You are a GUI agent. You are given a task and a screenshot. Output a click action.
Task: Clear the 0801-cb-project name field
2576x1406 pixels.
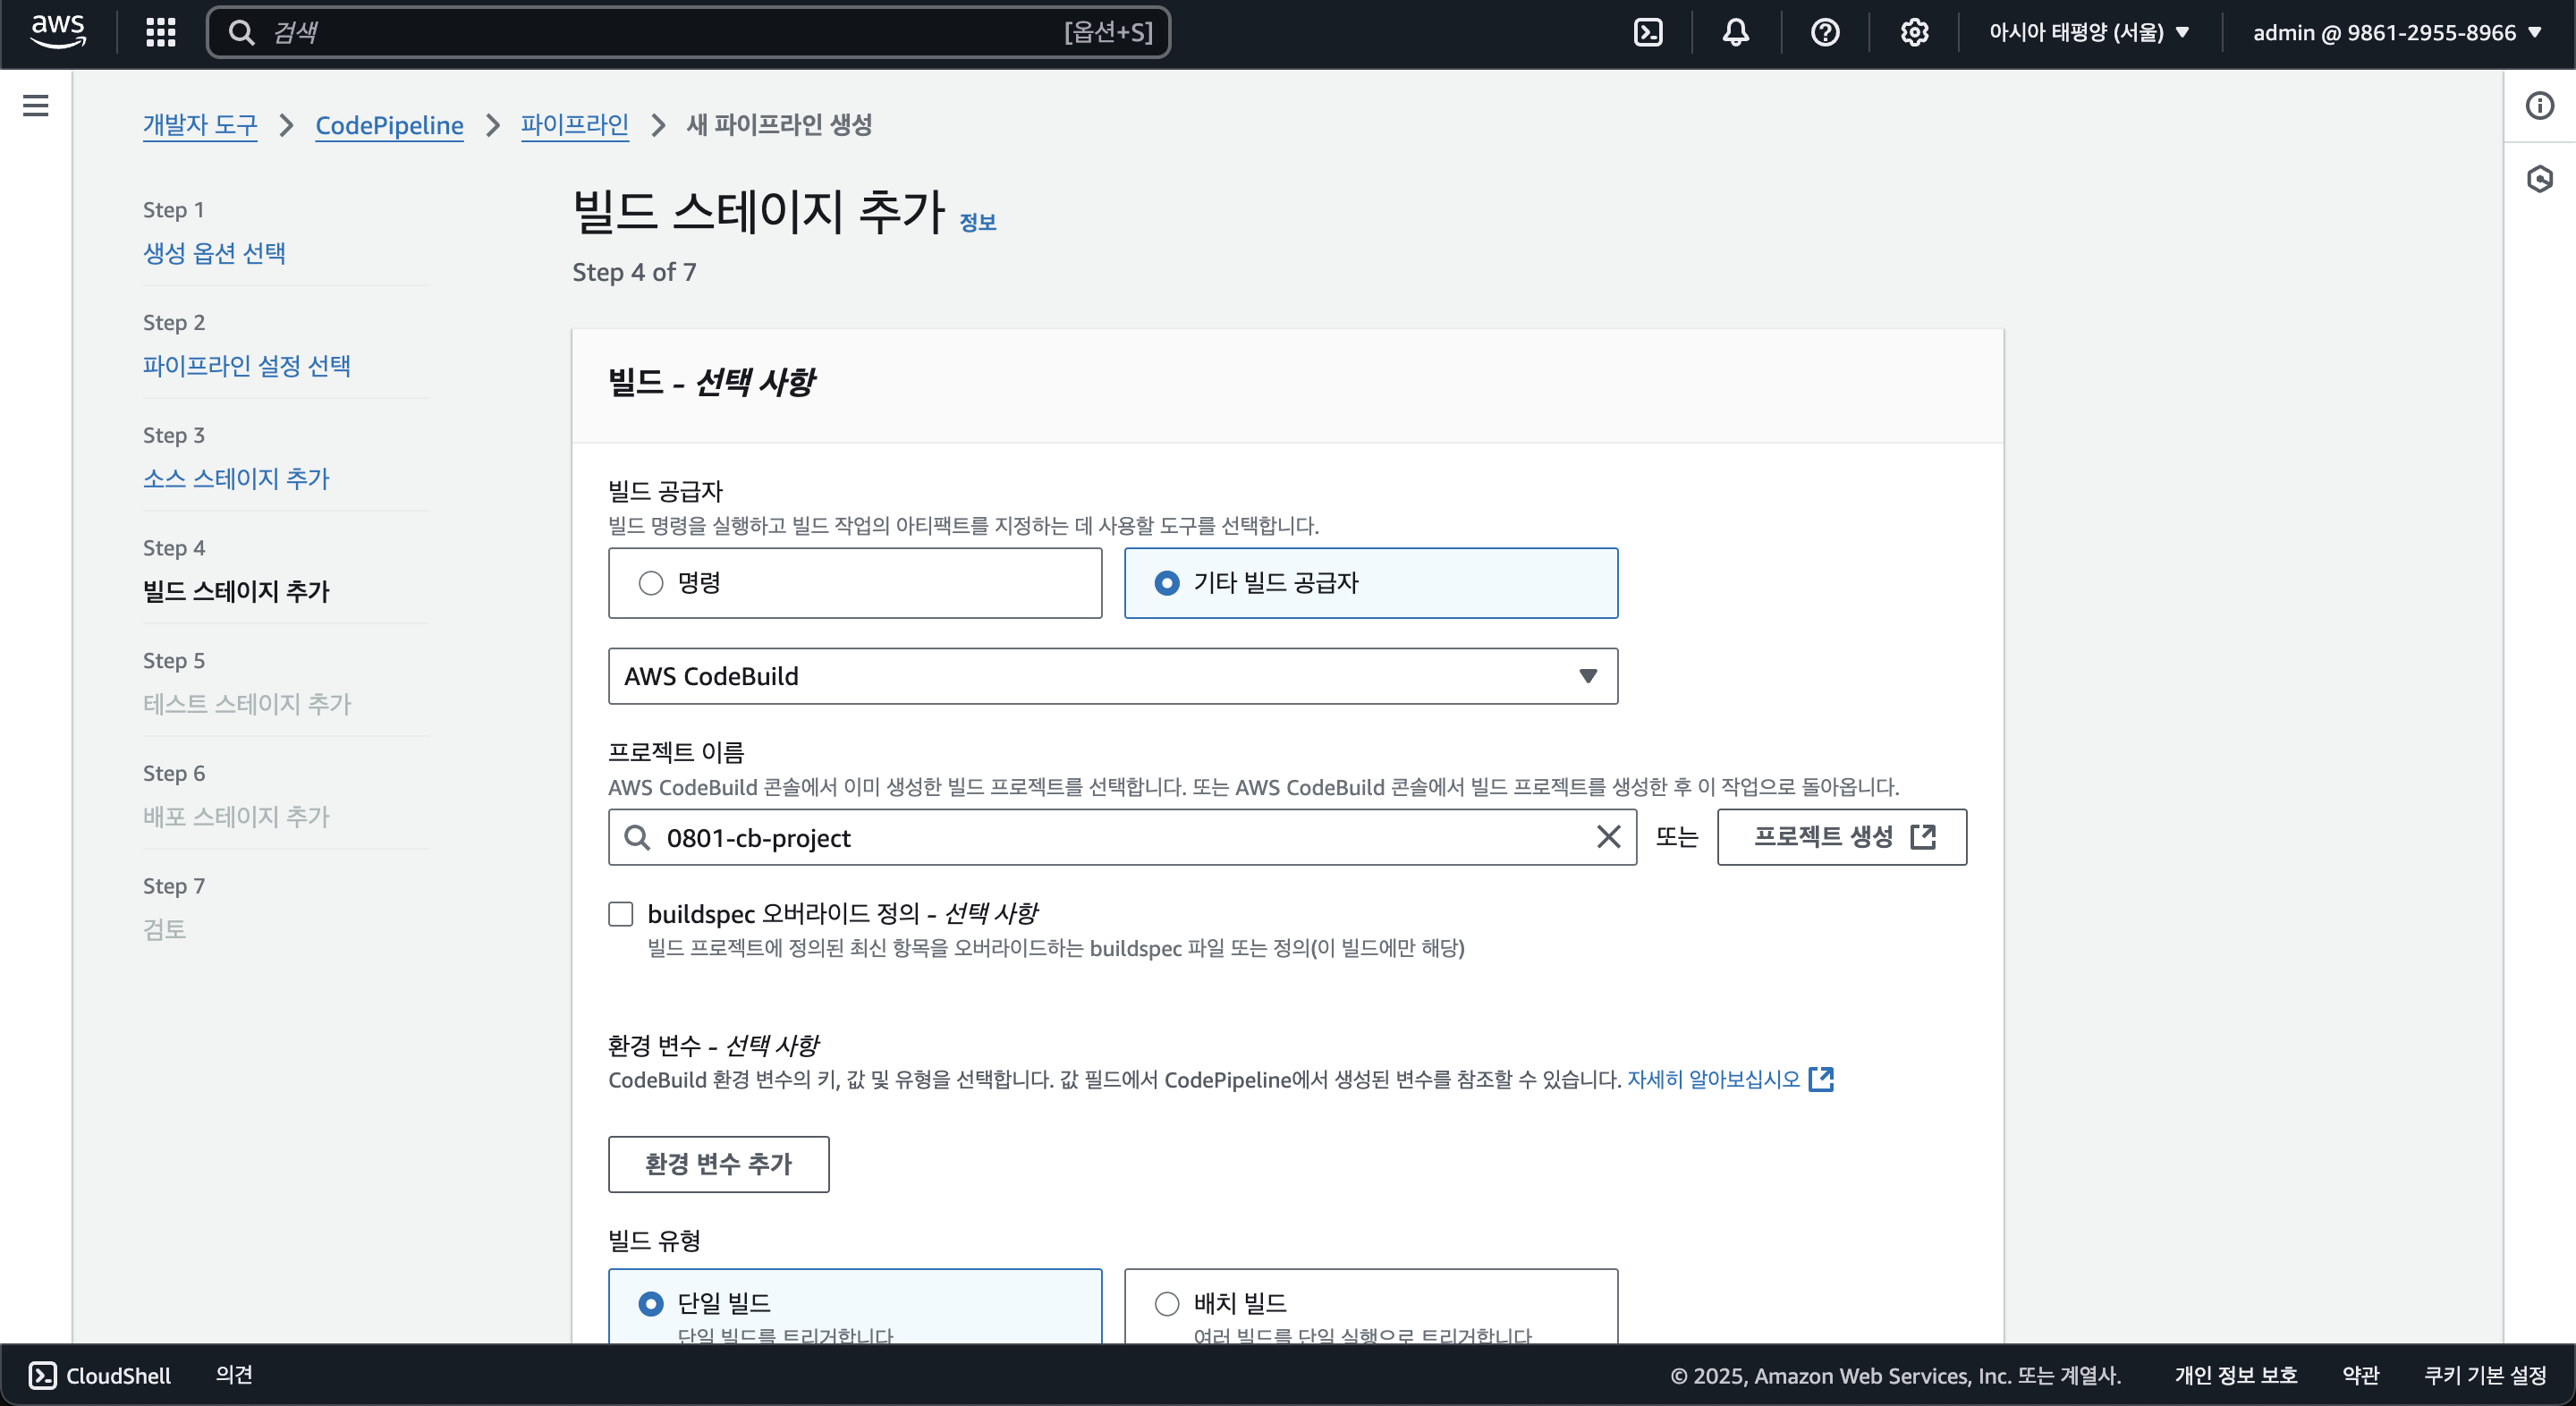1608,837
